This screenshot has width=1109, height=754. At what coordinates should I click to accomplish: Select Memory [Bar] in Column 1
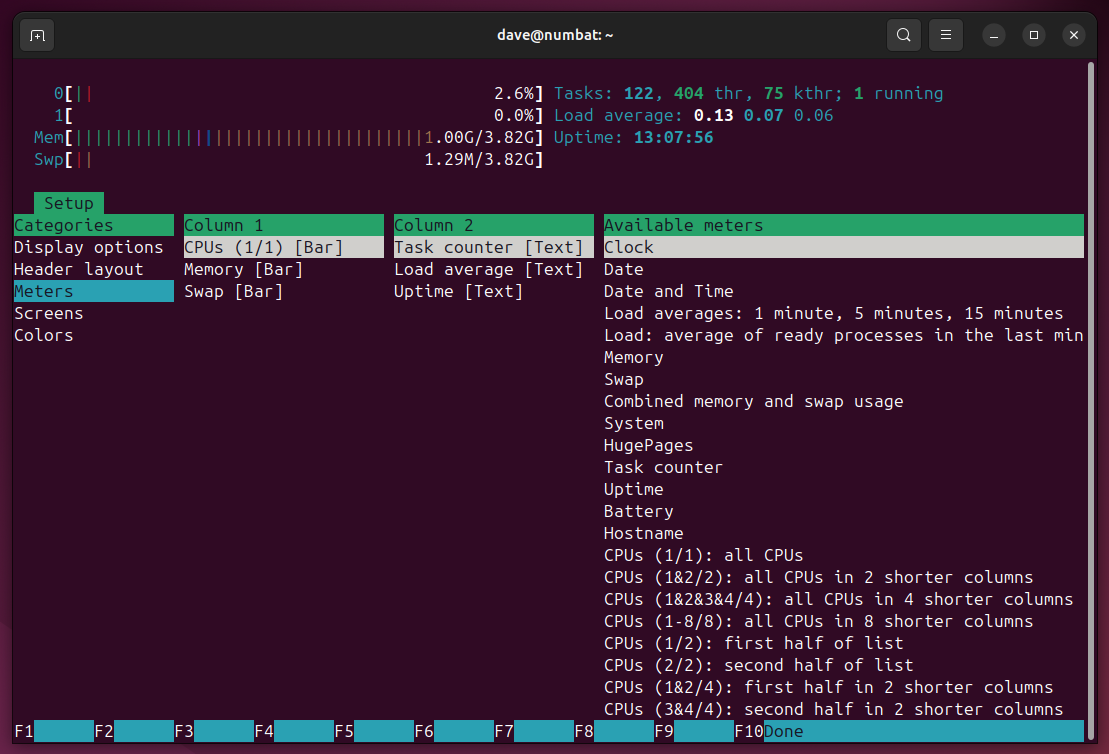pos(243,269)
